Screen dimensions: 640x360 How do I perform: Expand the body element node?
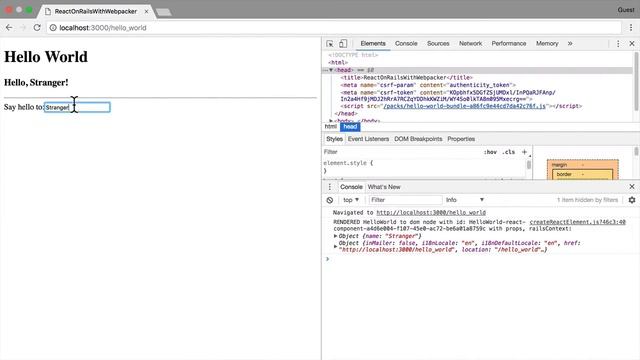click(331, 121)
